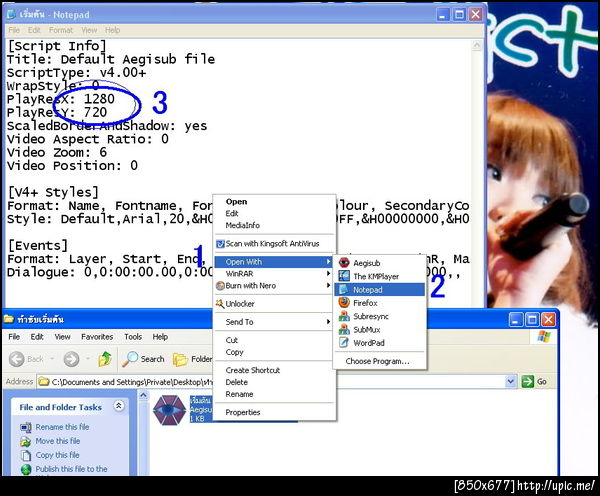Click Search in Explorer toolbar
The height and width of the screenshot is (496, 600).
(x=144, y=359)
